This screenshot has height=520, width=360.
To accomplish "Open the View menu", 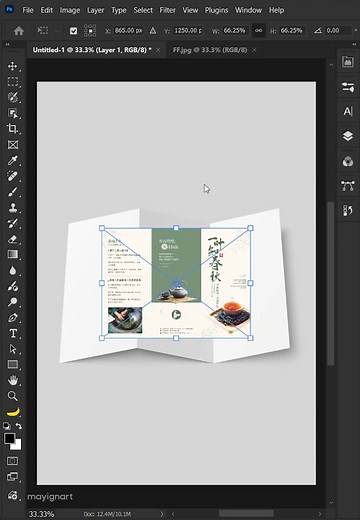I will tap(190, 10).
